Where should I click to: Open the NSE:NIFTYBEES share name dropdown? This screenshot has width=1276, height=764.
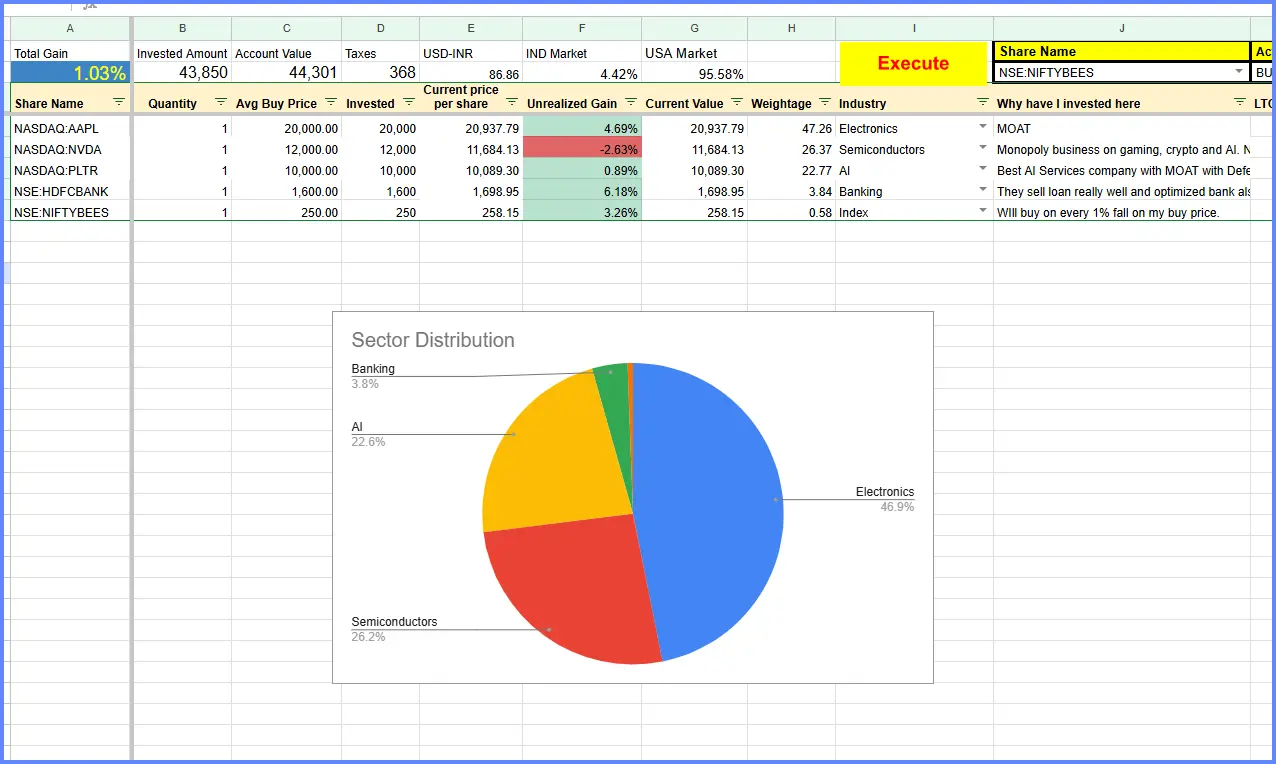pos(1239,72)
